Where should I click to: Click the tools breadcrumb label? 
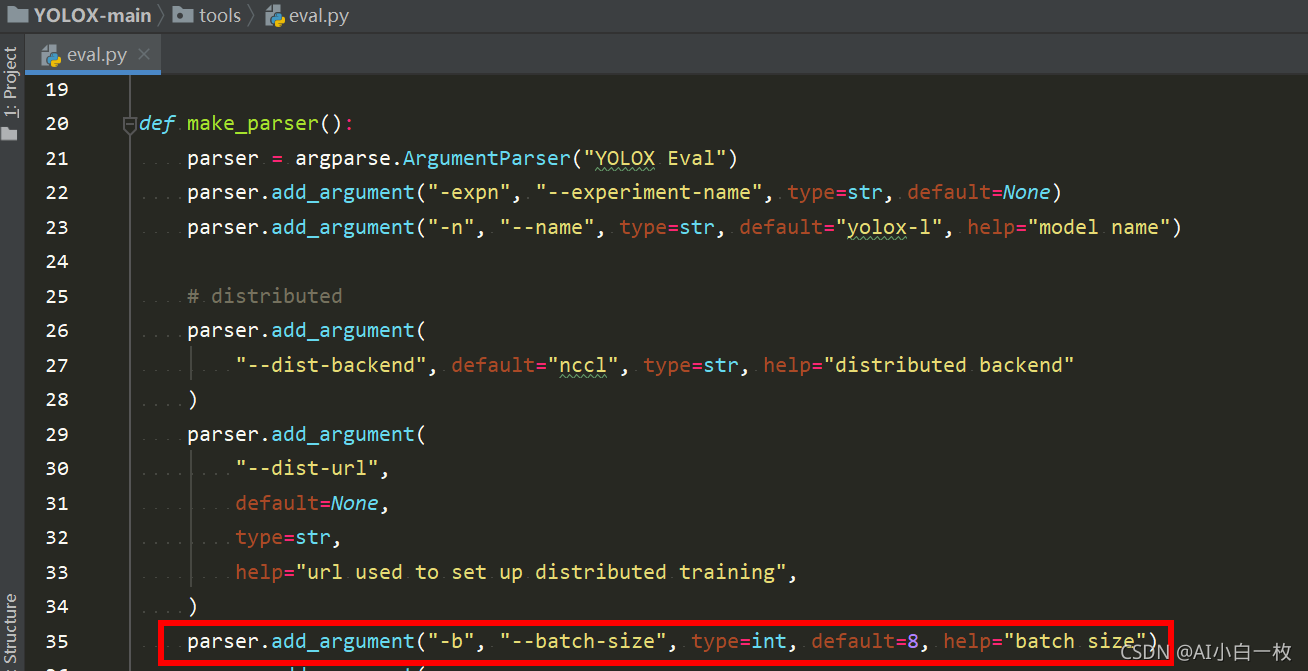point(220,15)
